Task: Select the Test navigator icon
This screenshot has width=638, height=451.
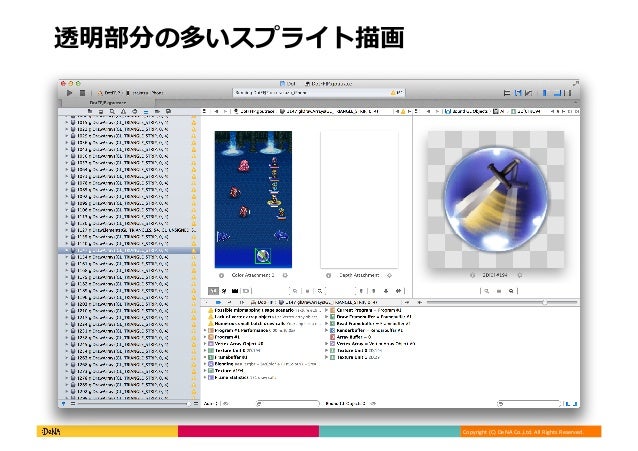Action: click(134, 111)
